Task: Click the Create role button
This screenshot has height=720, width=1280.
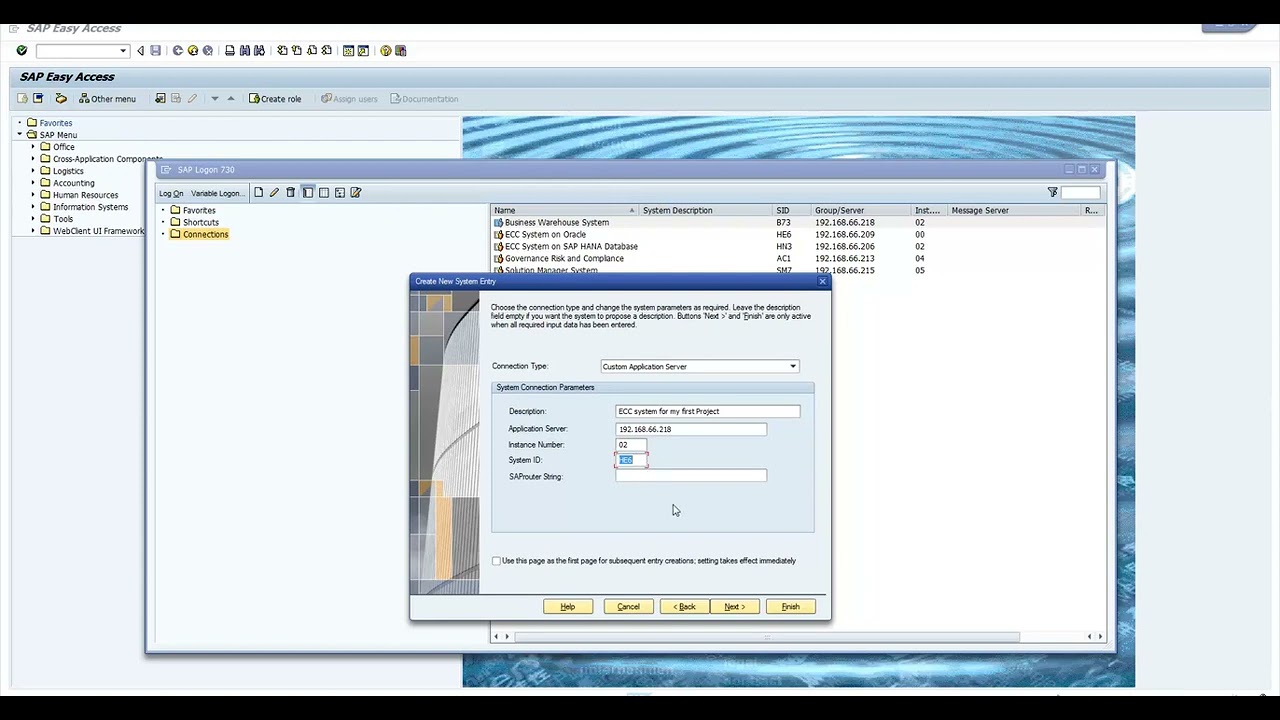Action: [x=275, y=98]
